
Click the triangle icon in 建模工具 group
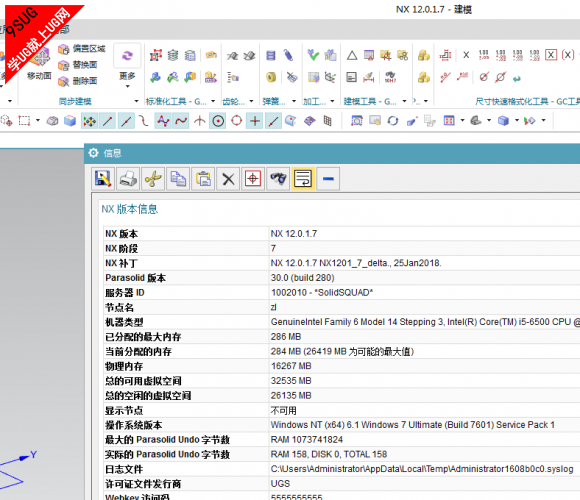pos(352,55)
